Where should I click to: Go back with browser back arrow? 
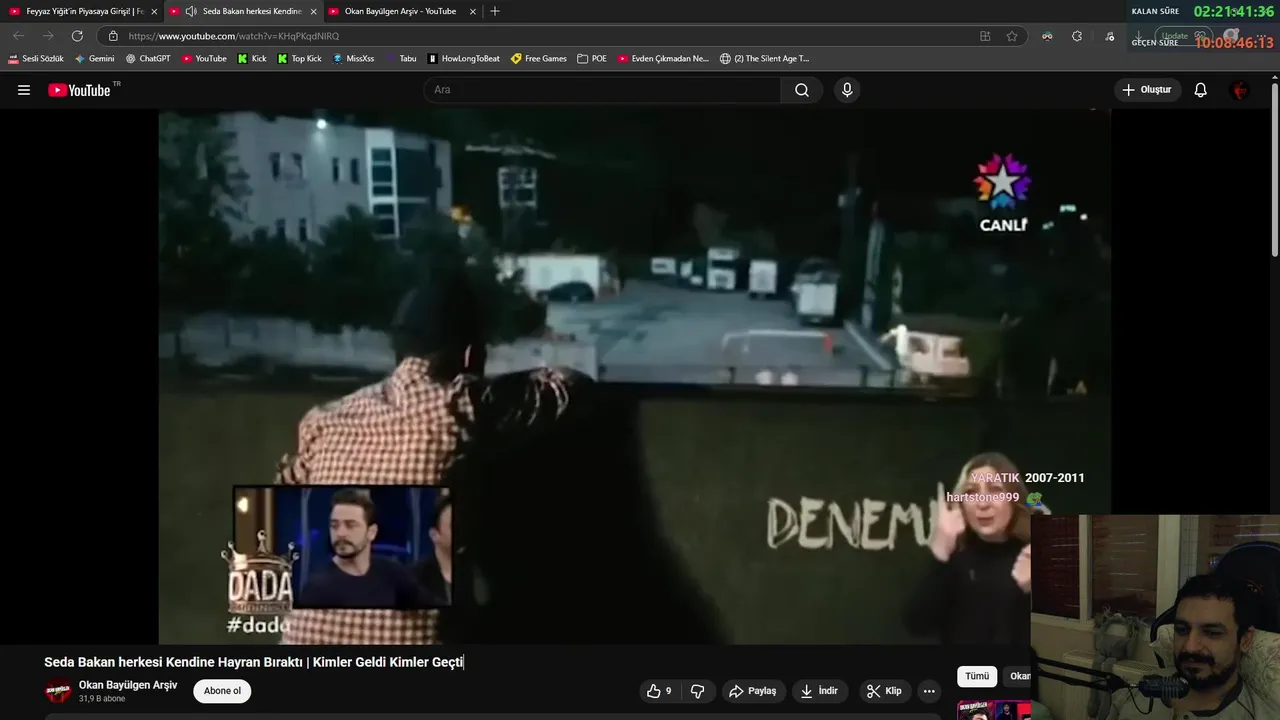18,36
